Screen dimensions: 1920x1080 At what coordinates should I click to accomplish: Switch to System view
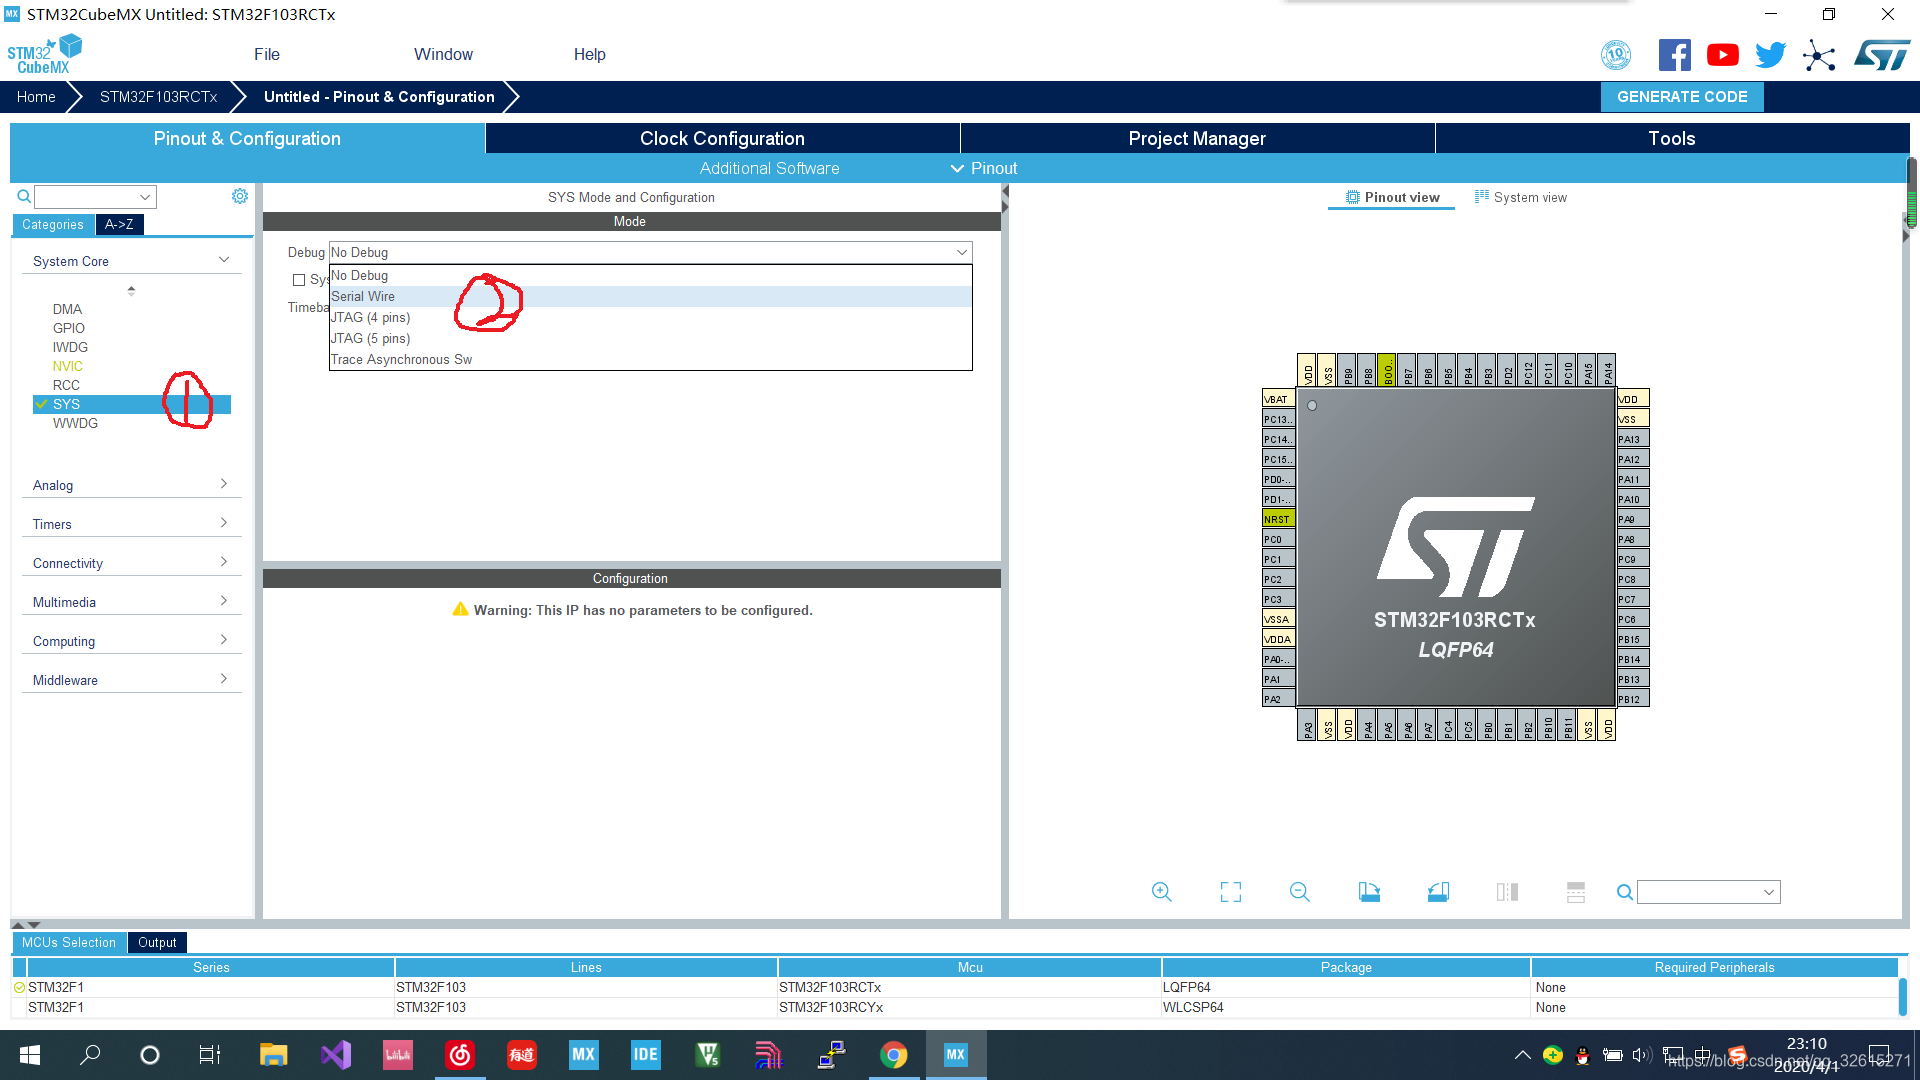1521,197
